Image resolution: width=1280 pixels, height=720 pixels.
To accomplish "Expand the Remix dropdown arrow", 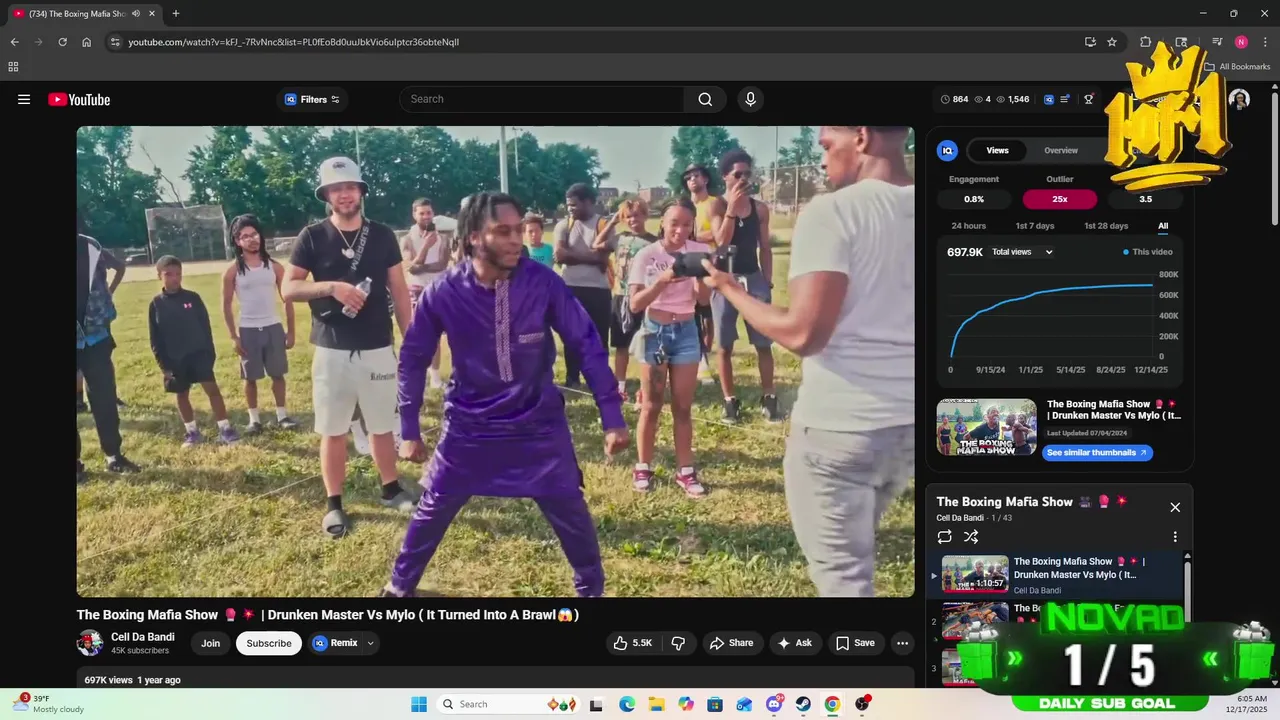I will (370, 643).
